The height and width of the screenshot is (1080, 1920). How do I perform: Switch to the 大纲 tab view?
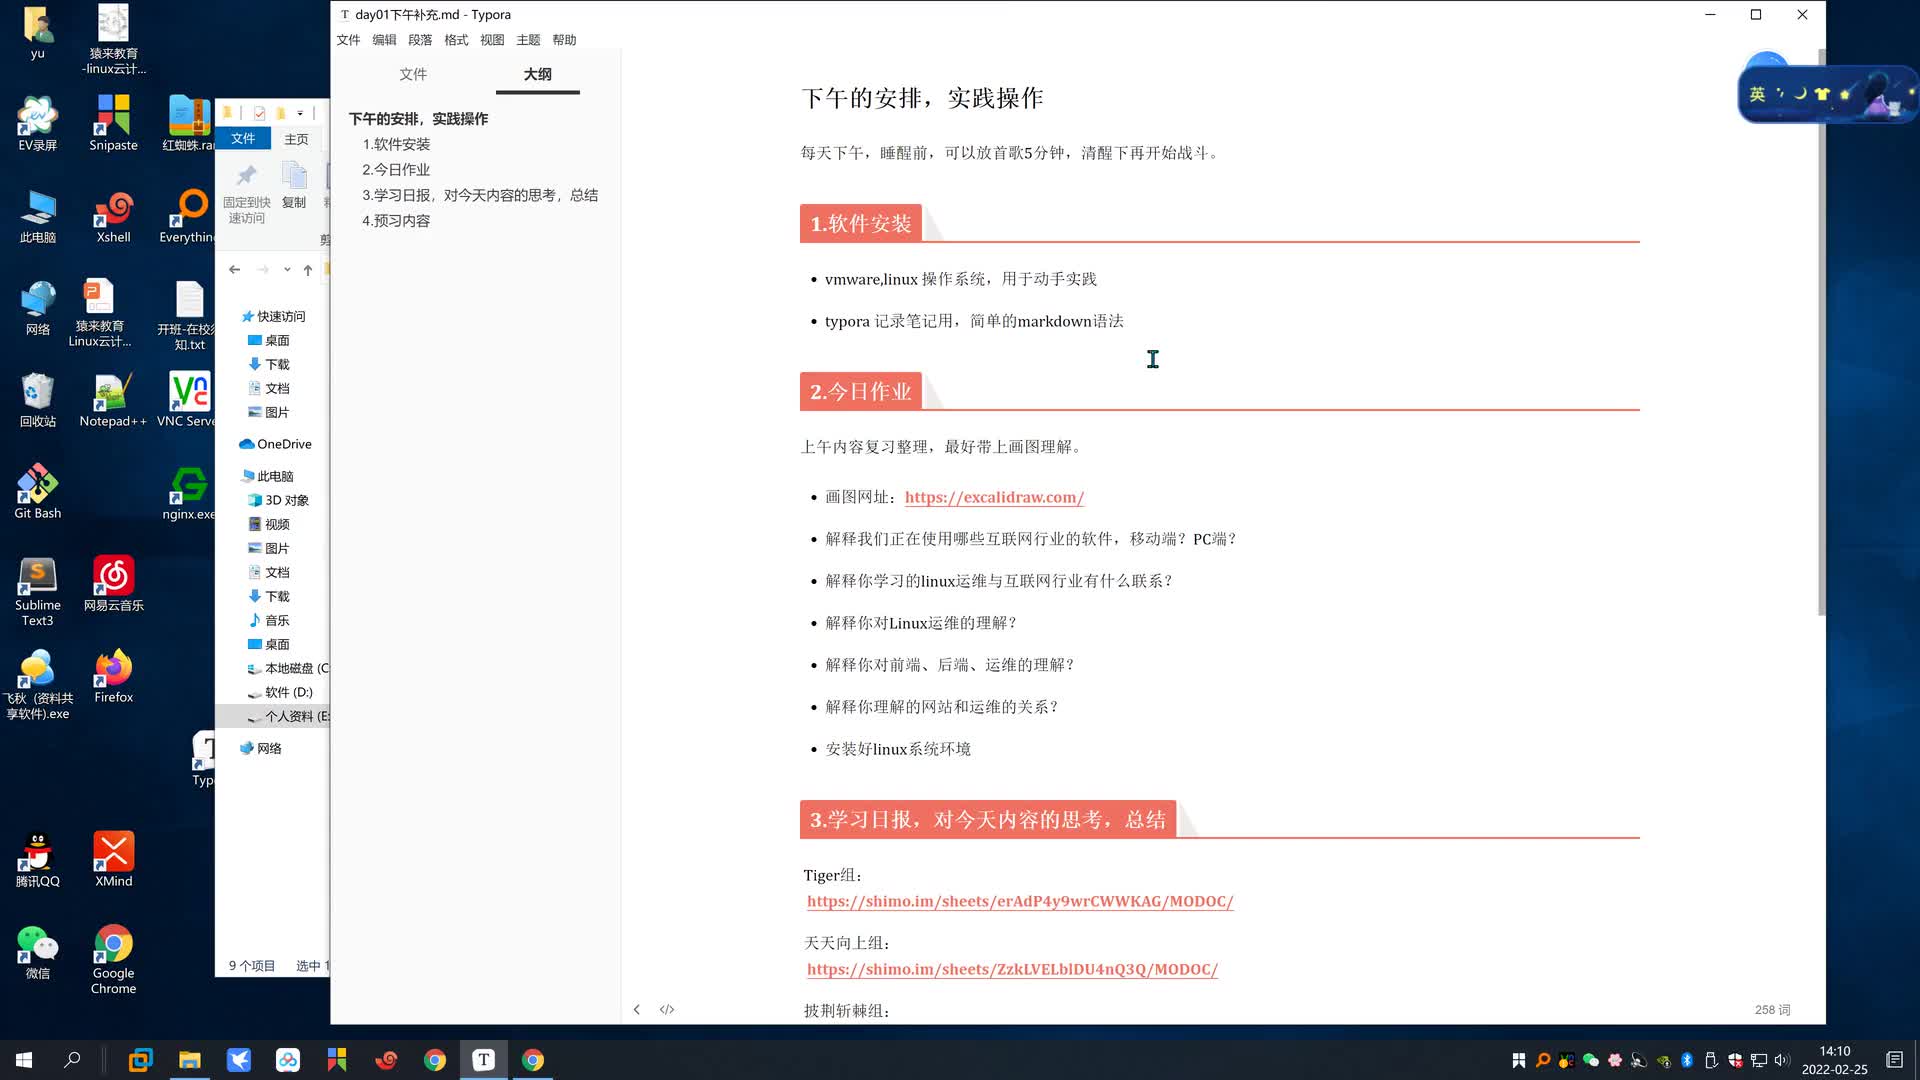pyautogui.click(x=537, y=74)
